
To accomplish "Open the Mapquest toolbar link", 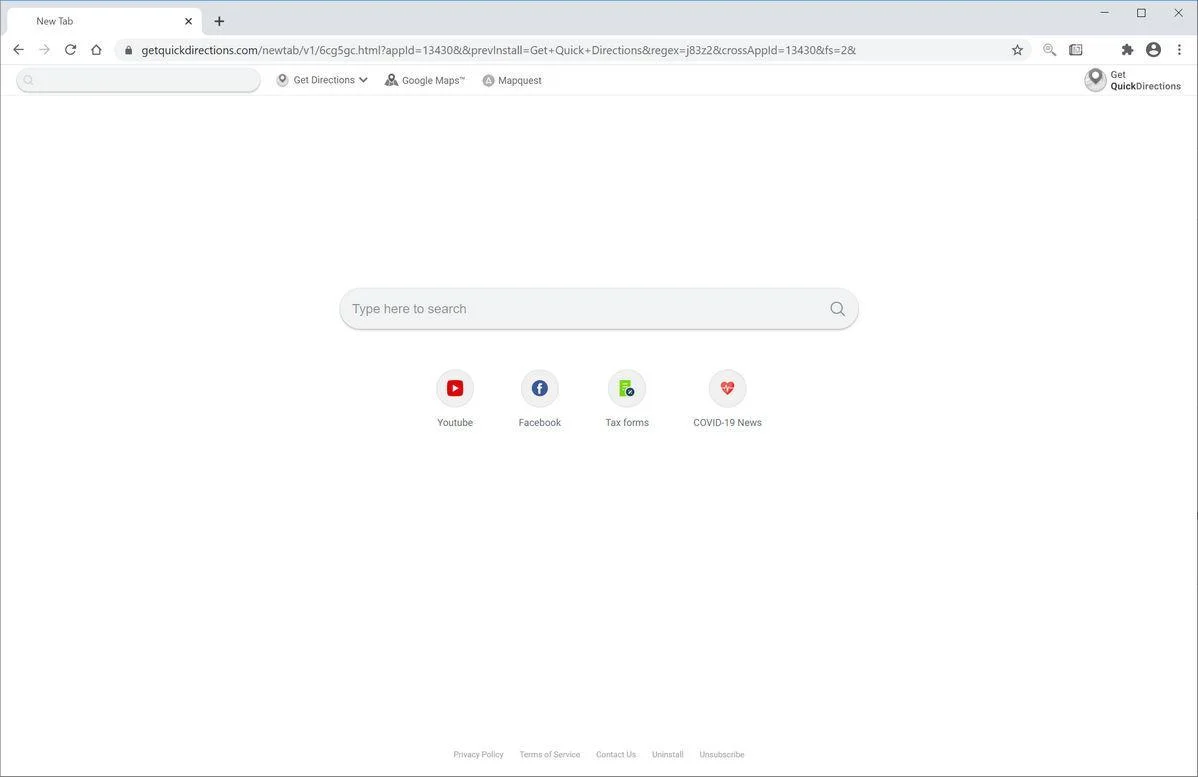I will (512, 80).
